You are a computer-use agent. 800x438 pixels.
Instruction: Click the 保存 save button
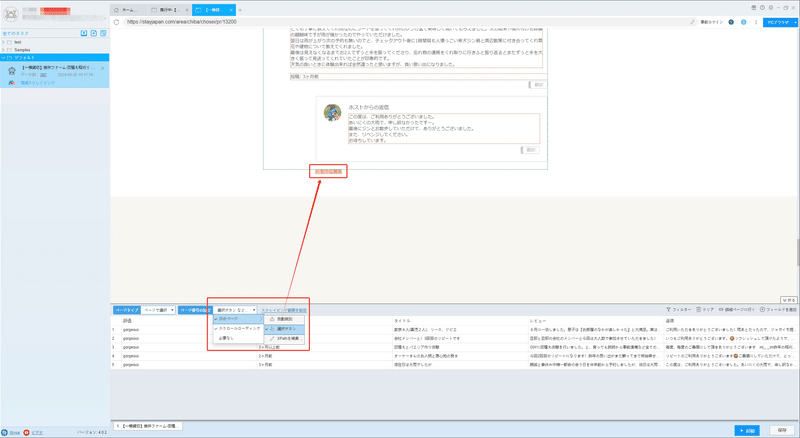tap(782, 430)
